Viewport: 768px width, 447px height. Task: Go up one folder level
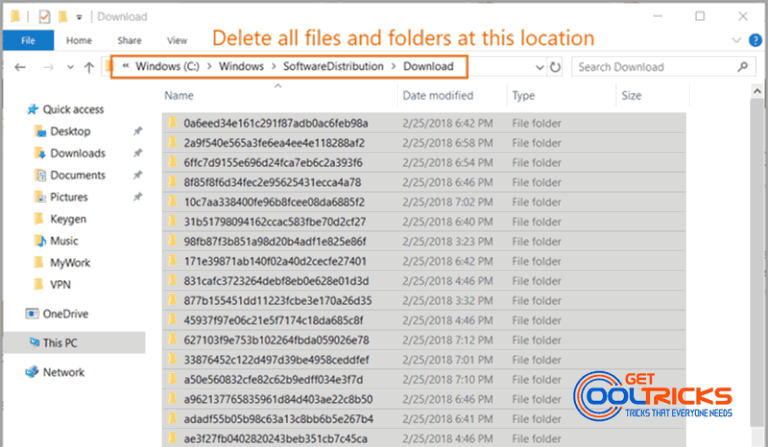[x=88, y=67]
